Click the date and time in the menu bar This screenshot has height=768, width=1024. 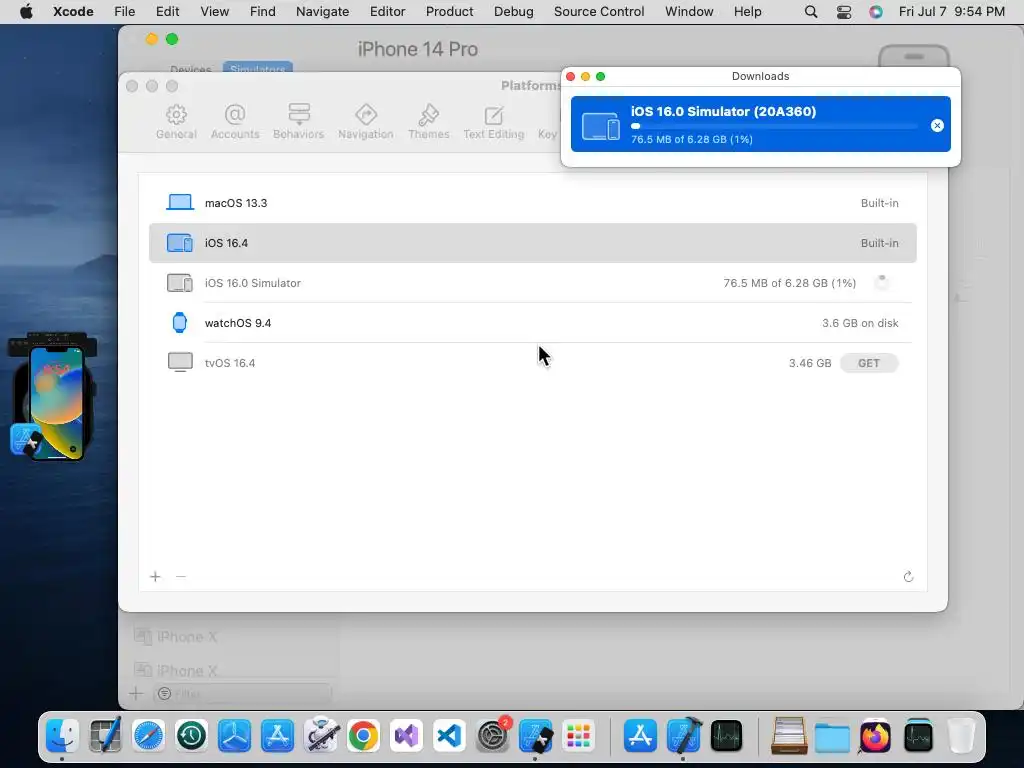952,12
